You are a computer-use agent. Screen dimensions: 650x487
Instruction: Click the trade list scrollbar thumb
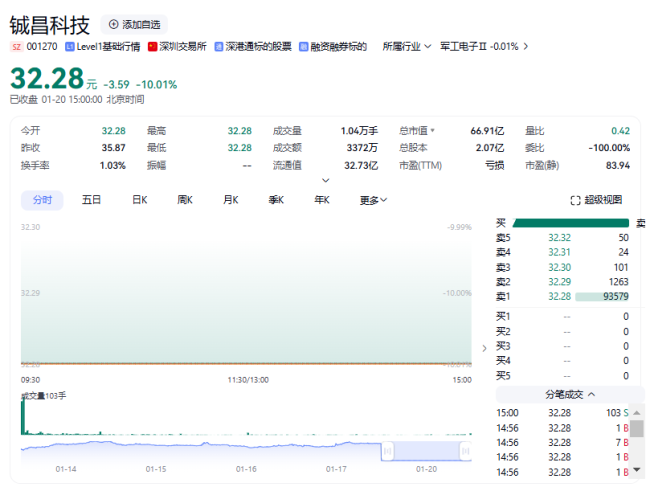tap(637, 429)
